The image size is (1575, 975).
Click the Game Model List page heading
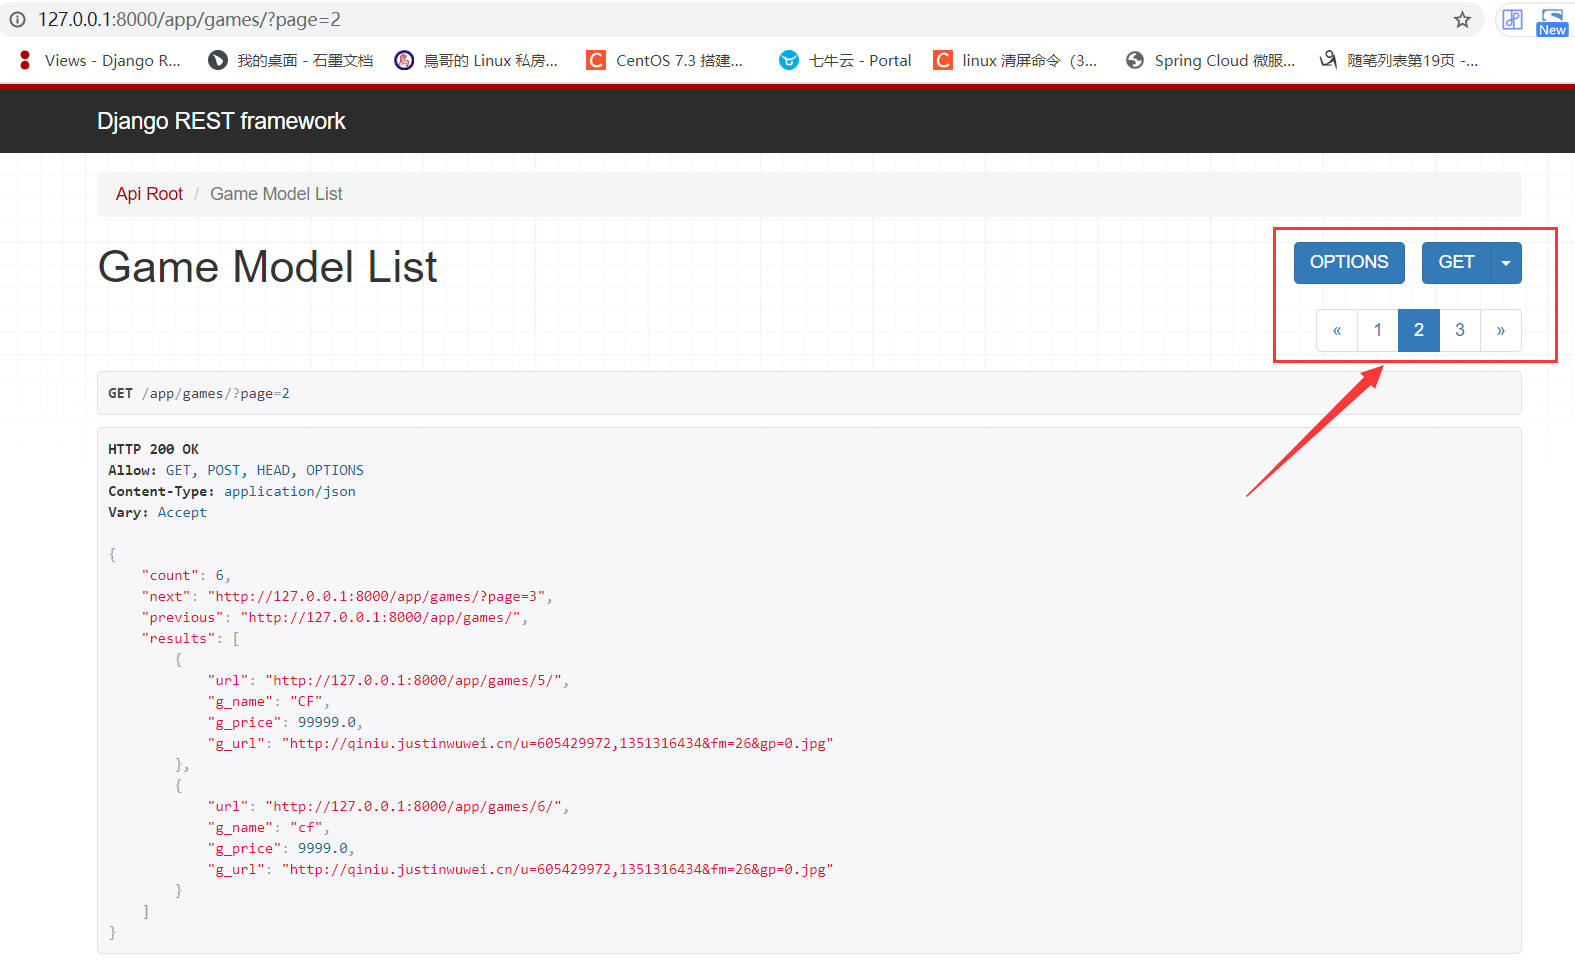[268, 267]
